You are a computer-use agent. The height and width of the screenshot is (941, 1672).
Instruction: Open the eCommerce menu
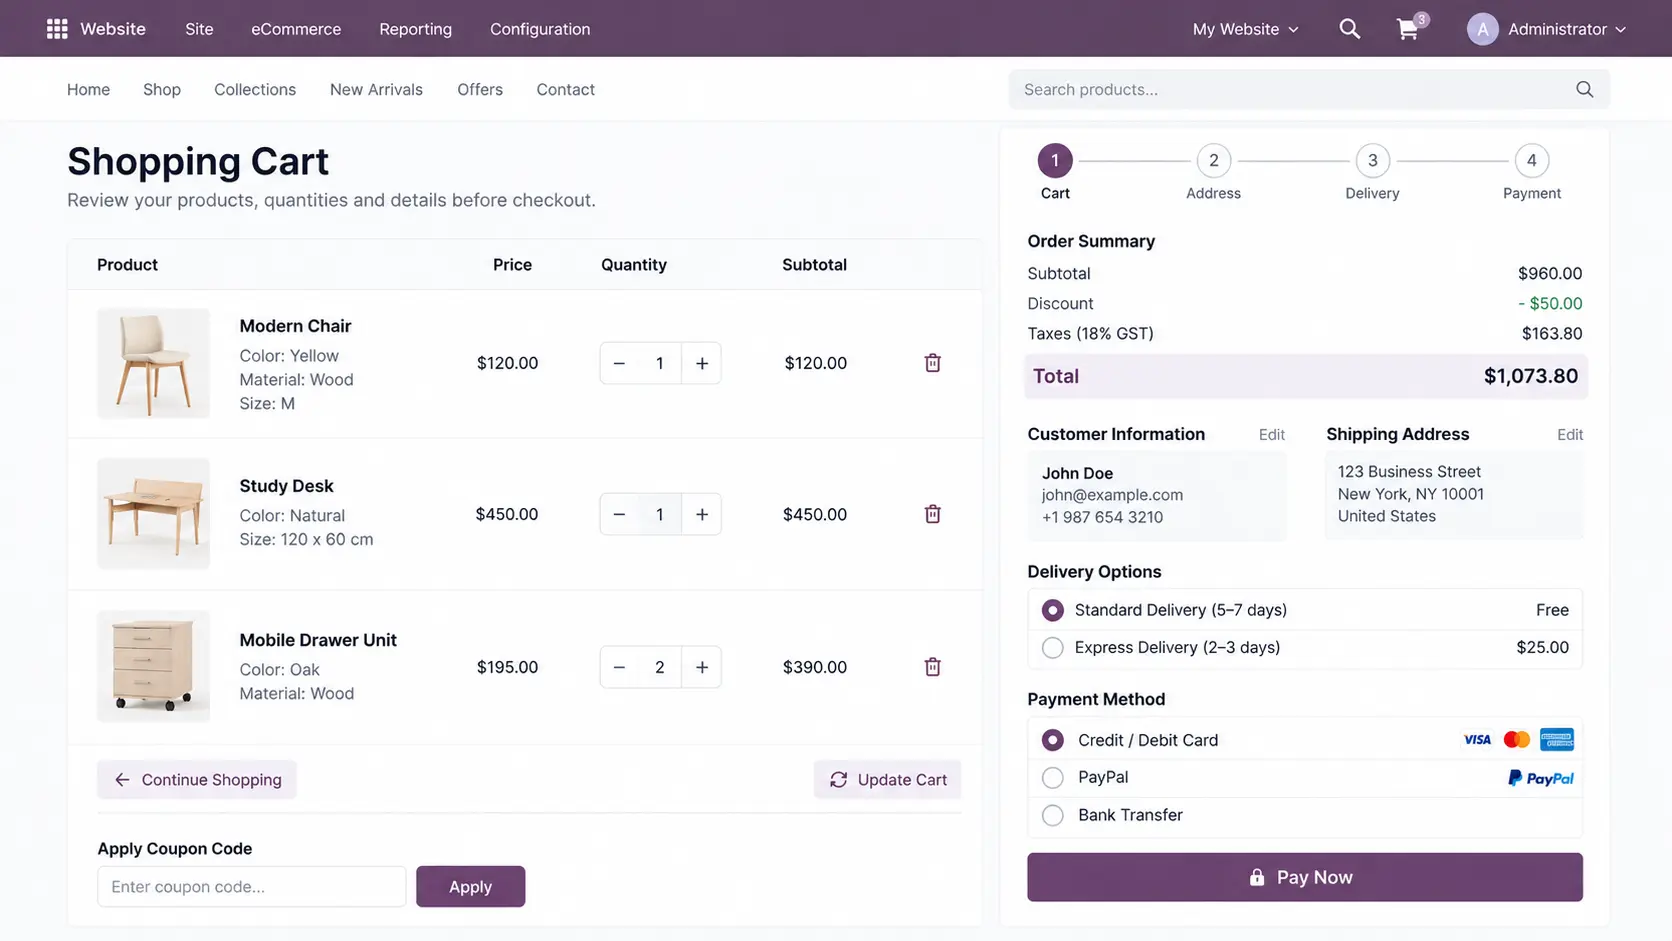coord(296,29)
